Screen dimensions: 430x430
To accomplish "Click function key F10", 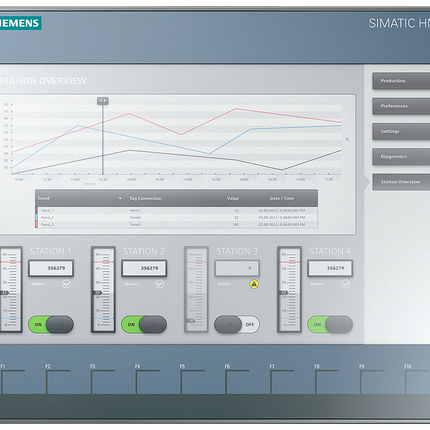I will 417,380.
